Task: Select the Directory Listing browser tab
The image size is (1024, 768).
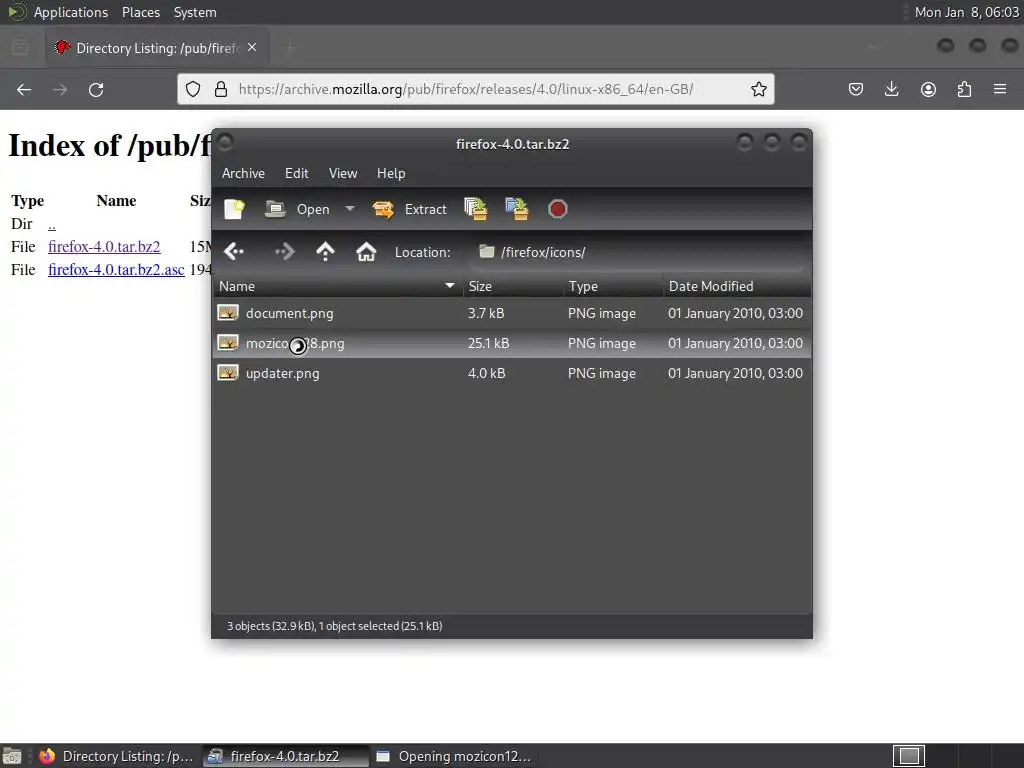Action: (x=157, y=48)
